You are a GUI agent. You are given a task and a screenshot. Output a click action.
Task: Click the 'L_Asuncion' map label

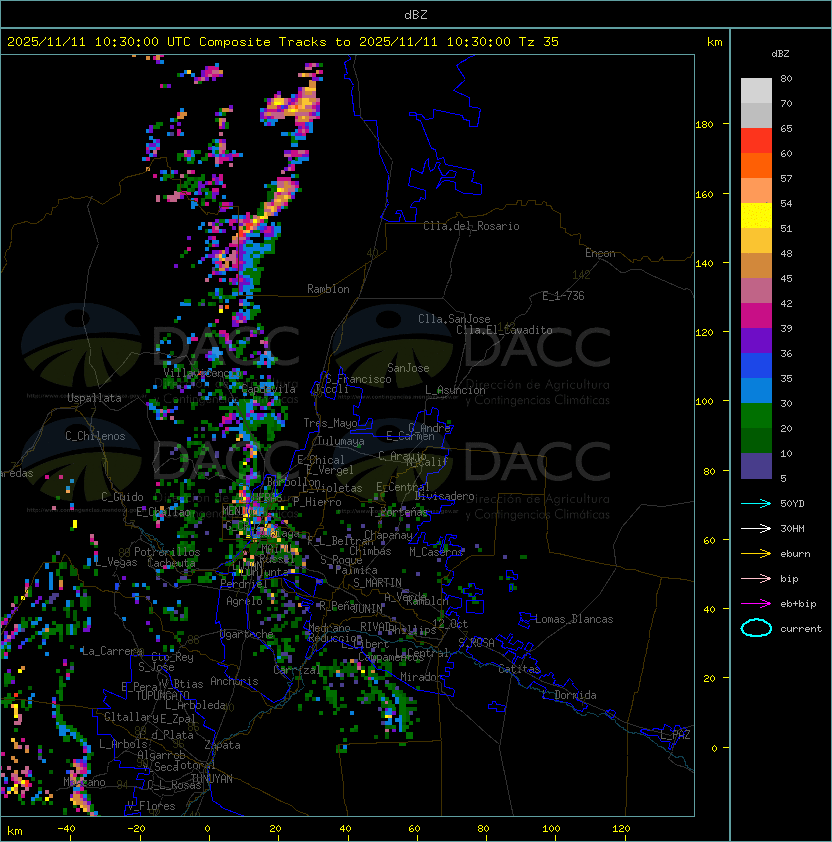[455, 390]
